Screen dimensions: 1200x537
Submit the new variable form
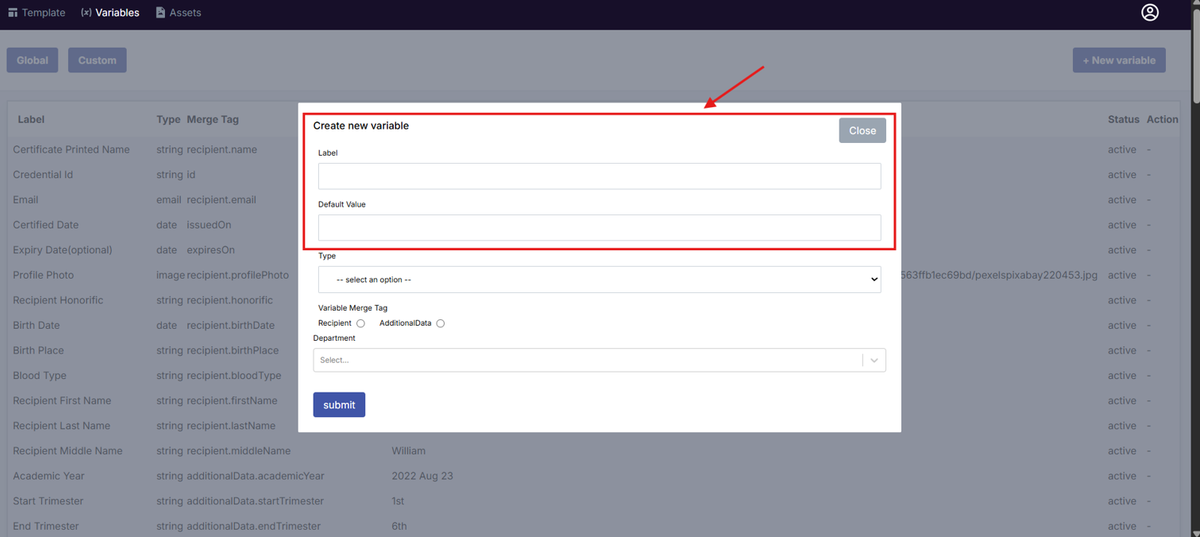click(339, 405)
